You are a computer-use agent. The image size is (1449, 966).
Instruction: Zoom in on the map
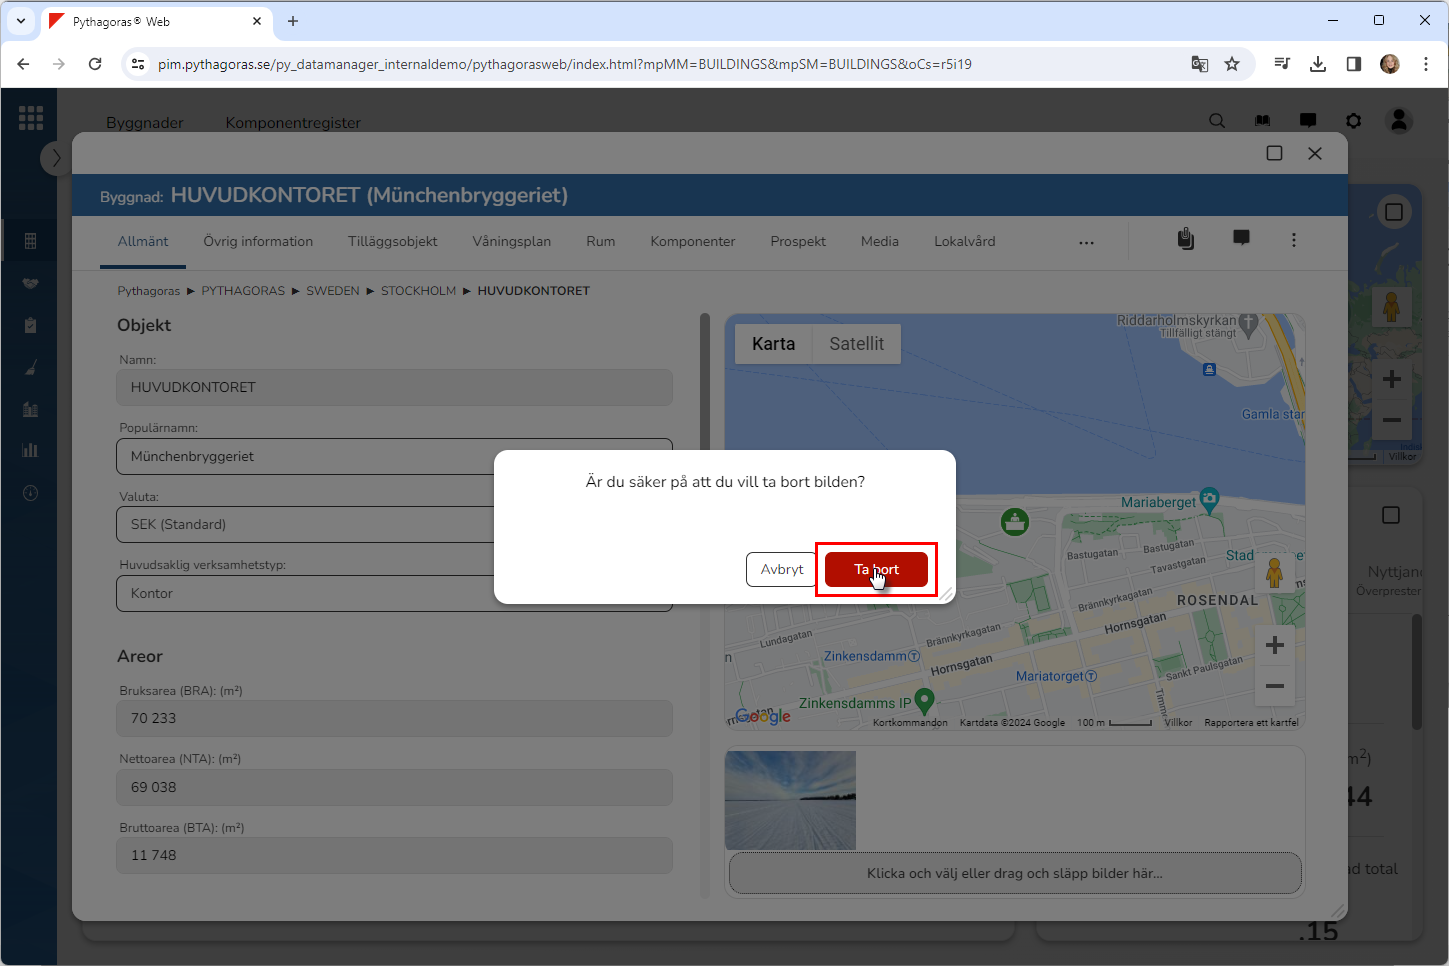click(x=1274, y=645)
